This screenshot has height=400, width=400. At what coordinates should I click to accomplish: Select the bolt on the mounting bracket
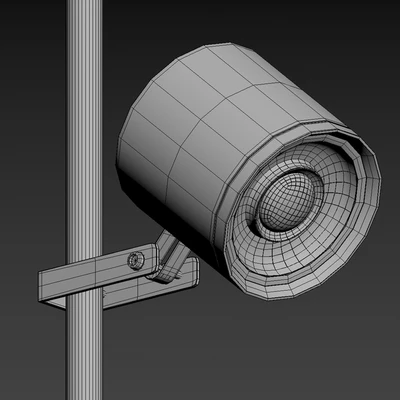[x=136, y=260]
